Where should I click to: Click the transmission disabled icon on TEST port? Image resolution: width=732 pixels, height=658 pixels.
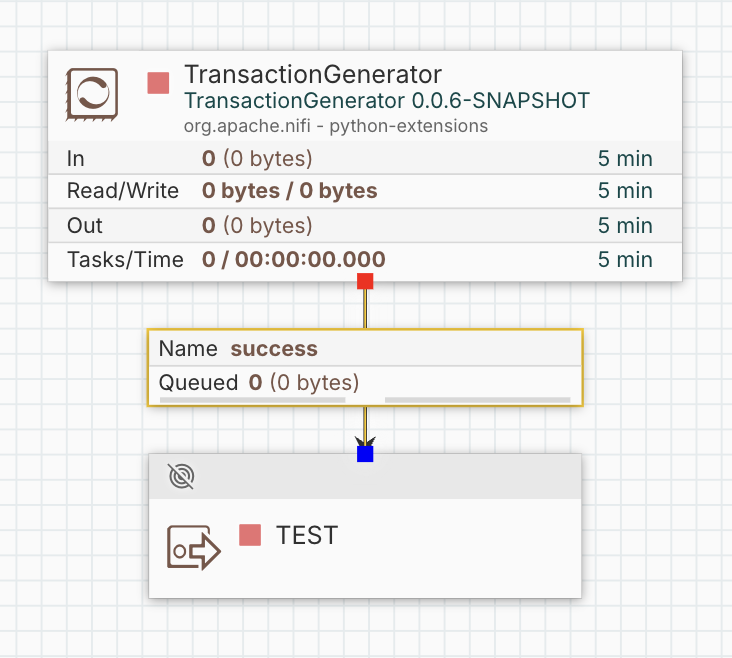pyautogui.click(x=181, y=476)
